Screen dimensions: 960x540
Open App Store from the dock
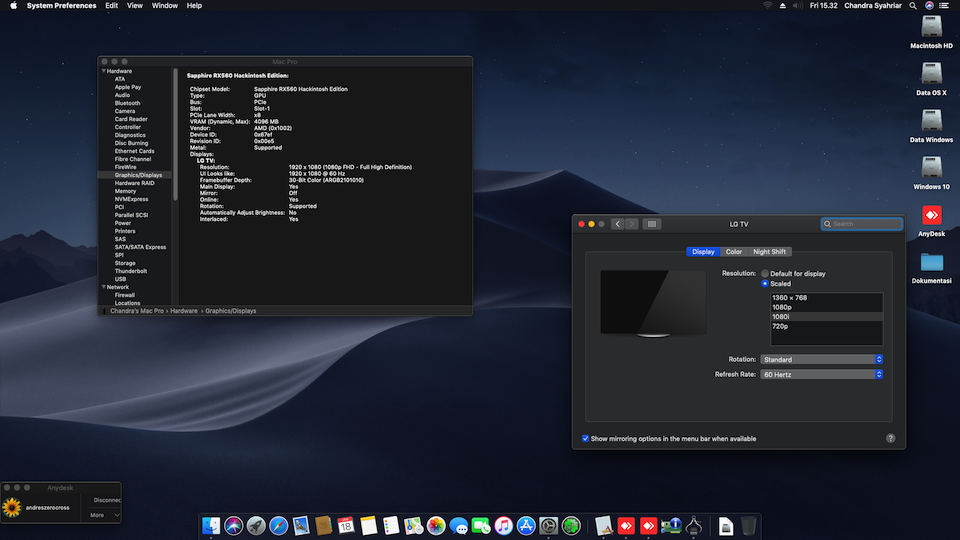526,526
